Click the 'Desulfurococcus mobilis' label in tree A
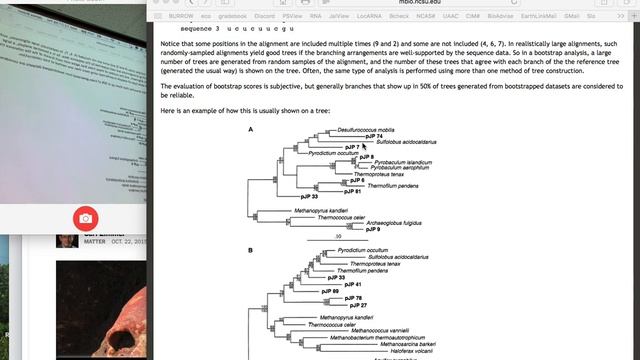This screenshot has height=360, width=640. [x=366, y=130]
